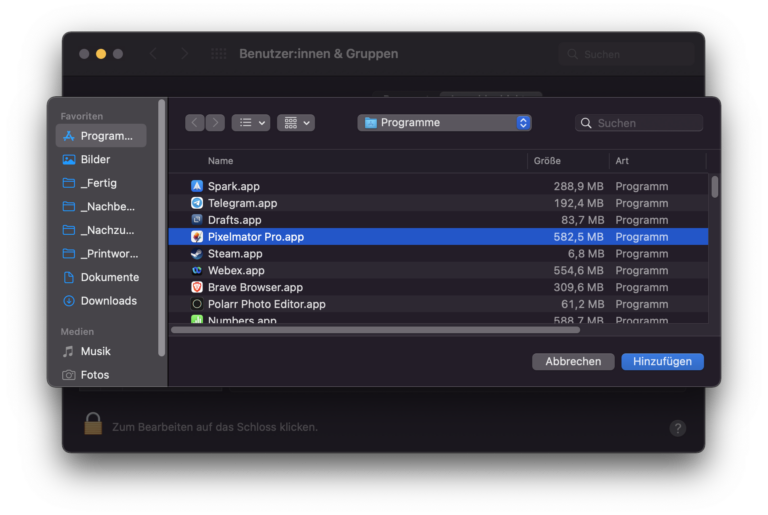
Task: Select the Brave Browser.app file name
Action: click(255, 287)
